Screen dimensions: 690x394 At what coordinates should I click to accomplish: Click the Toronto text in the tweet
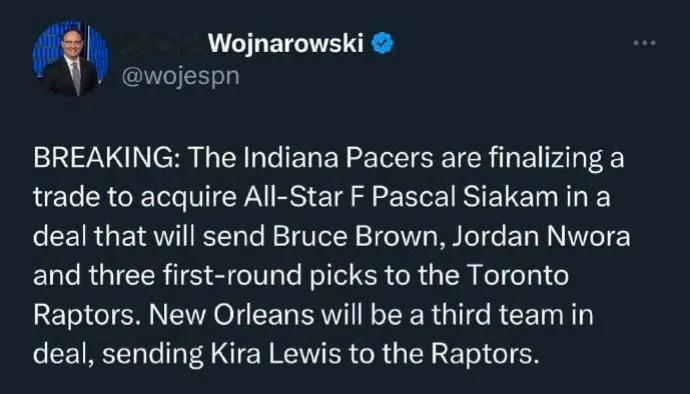click(x=517, y=276)
